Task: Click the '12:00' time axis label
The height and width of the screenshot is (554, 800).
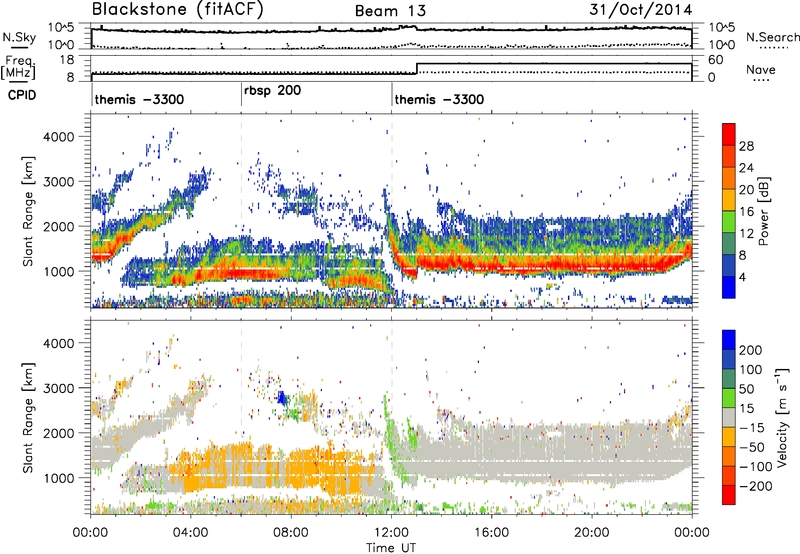Action: [391, 533]
